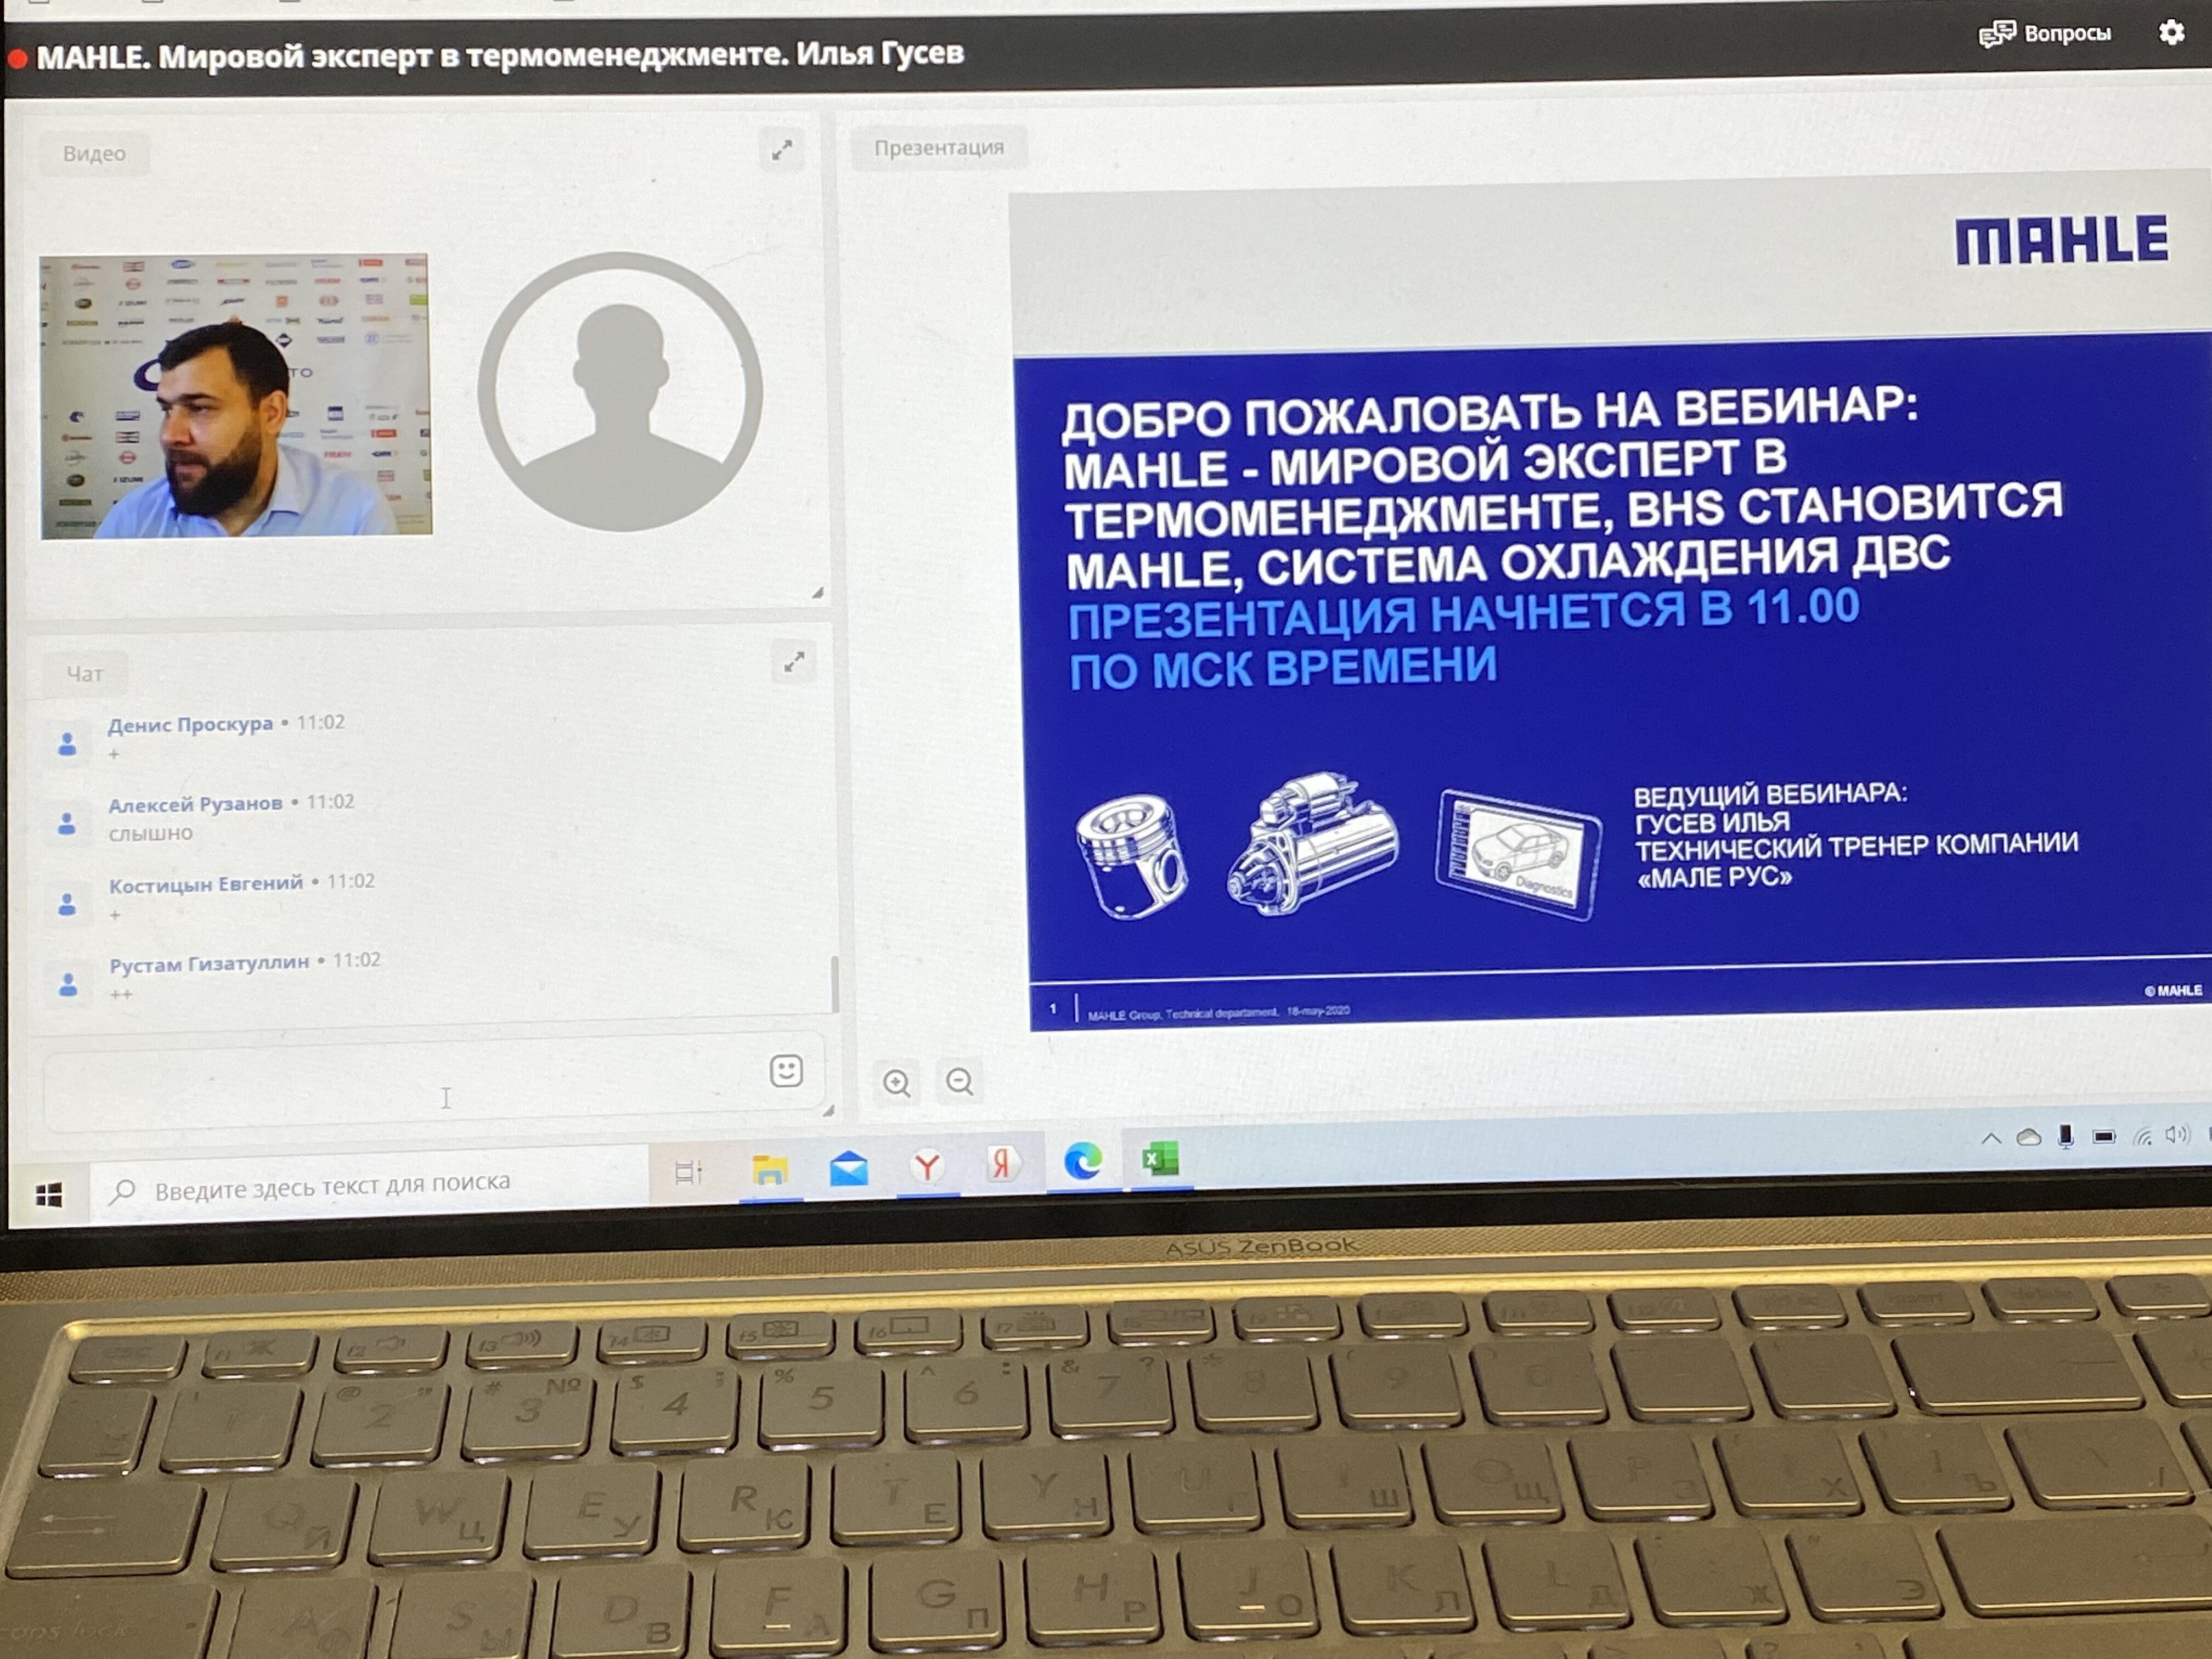Click the red recording indicator dot
This screenshot has width=2212, height=1659.
coord(17,59)
